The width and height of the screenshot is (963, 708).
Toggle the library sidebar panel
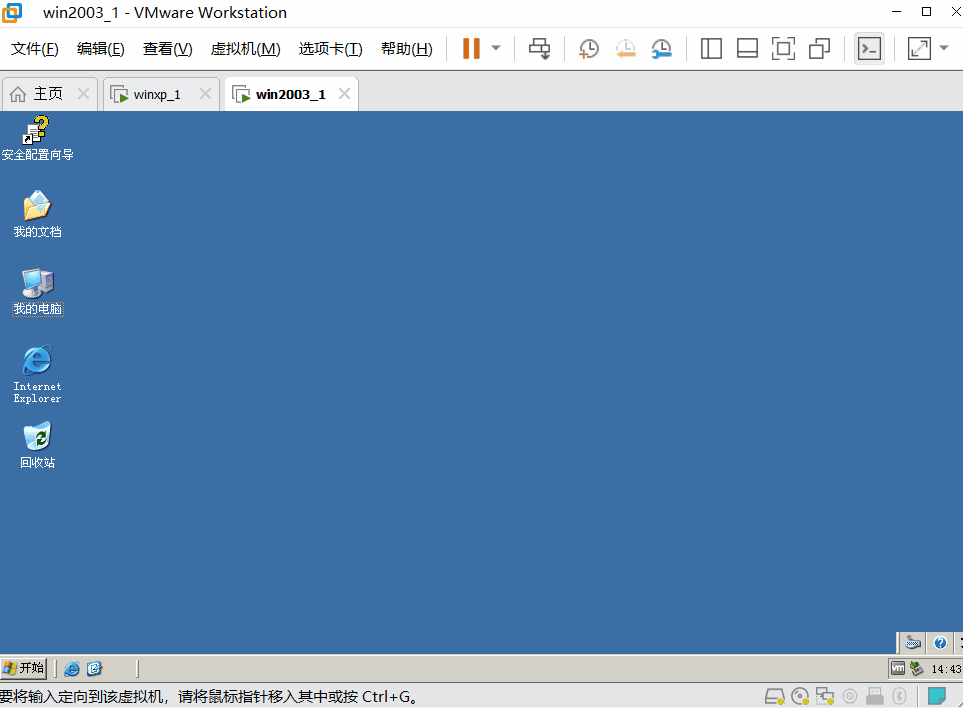pyautogui.click(x=711, y=49)
